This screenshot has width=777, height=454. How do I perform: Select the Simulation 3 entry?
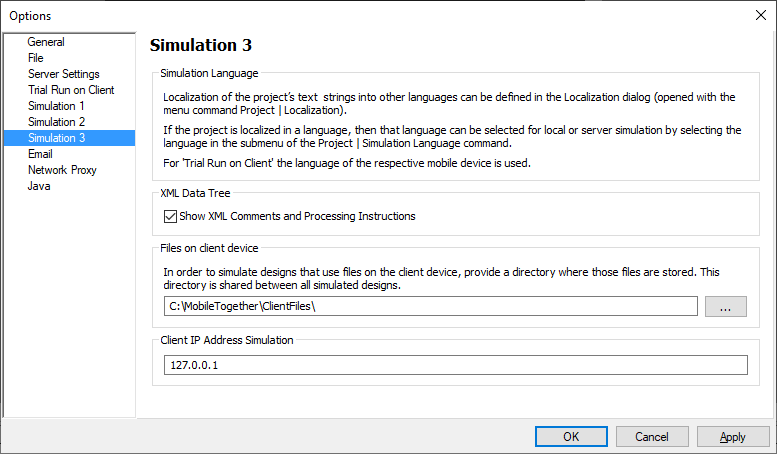coord(56,138)
